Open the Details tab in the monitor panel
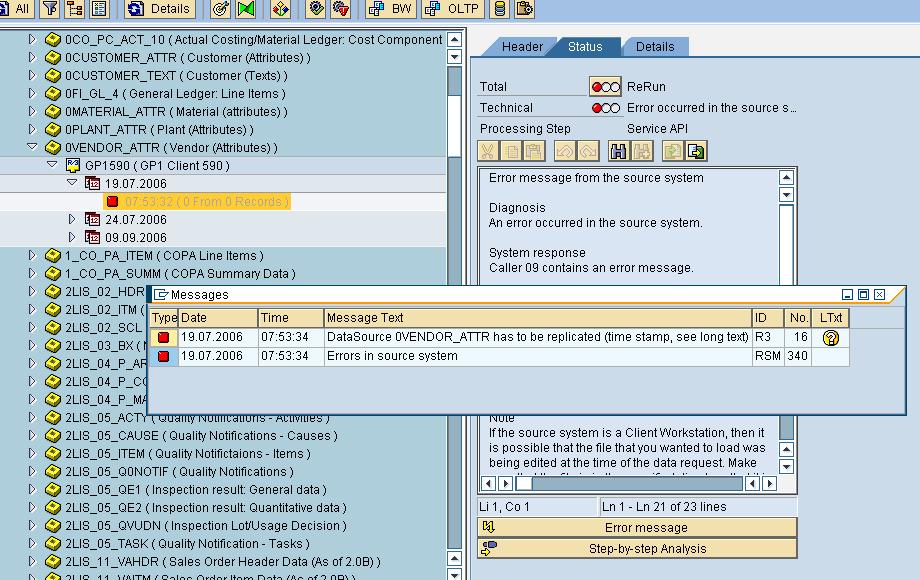The width and height of the screenshot is (920, 580). (x=655, y=46)
